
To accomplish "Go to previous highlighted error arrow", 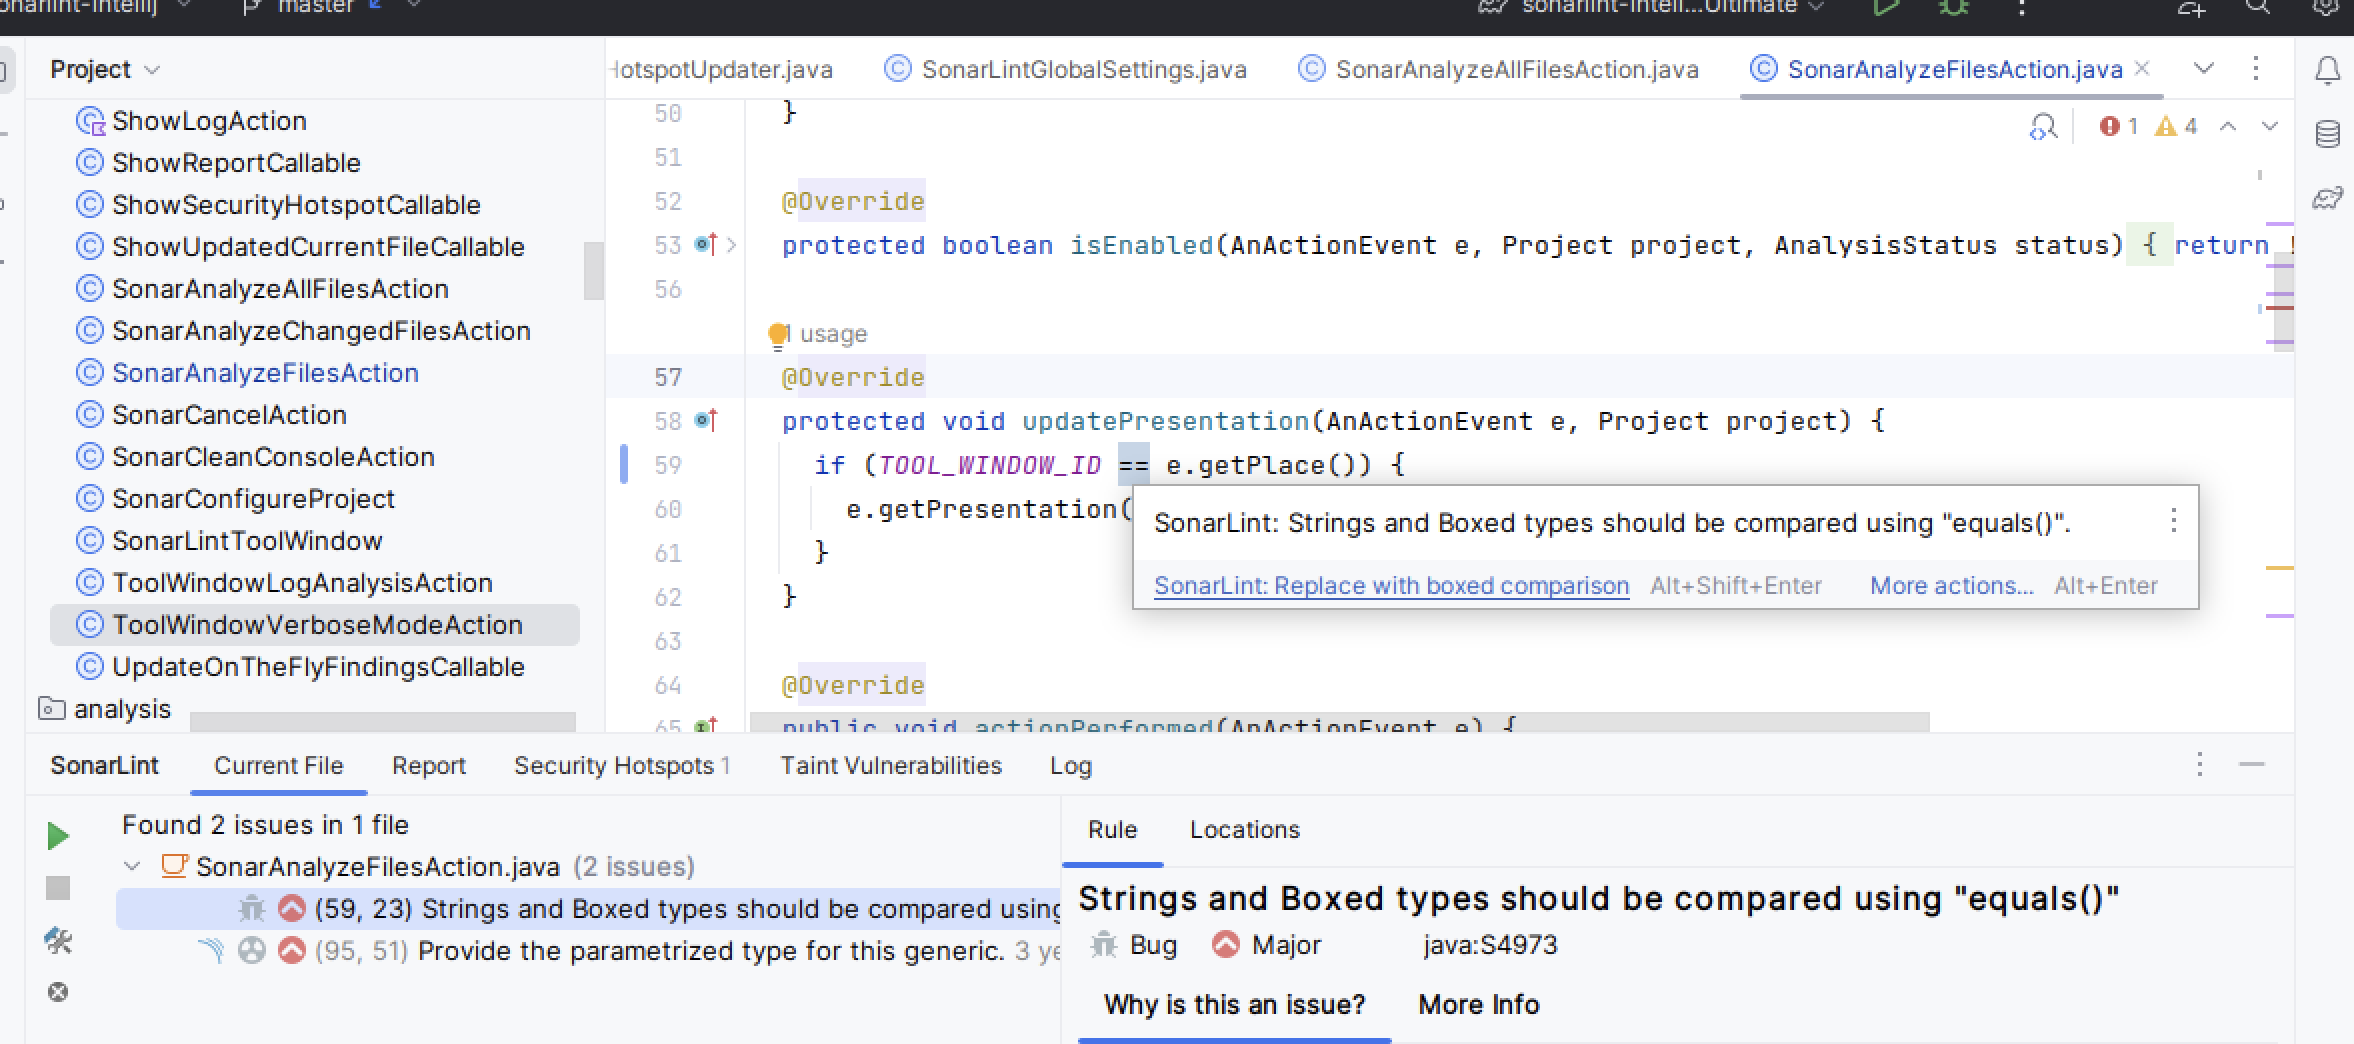I will coord(2228,126).
